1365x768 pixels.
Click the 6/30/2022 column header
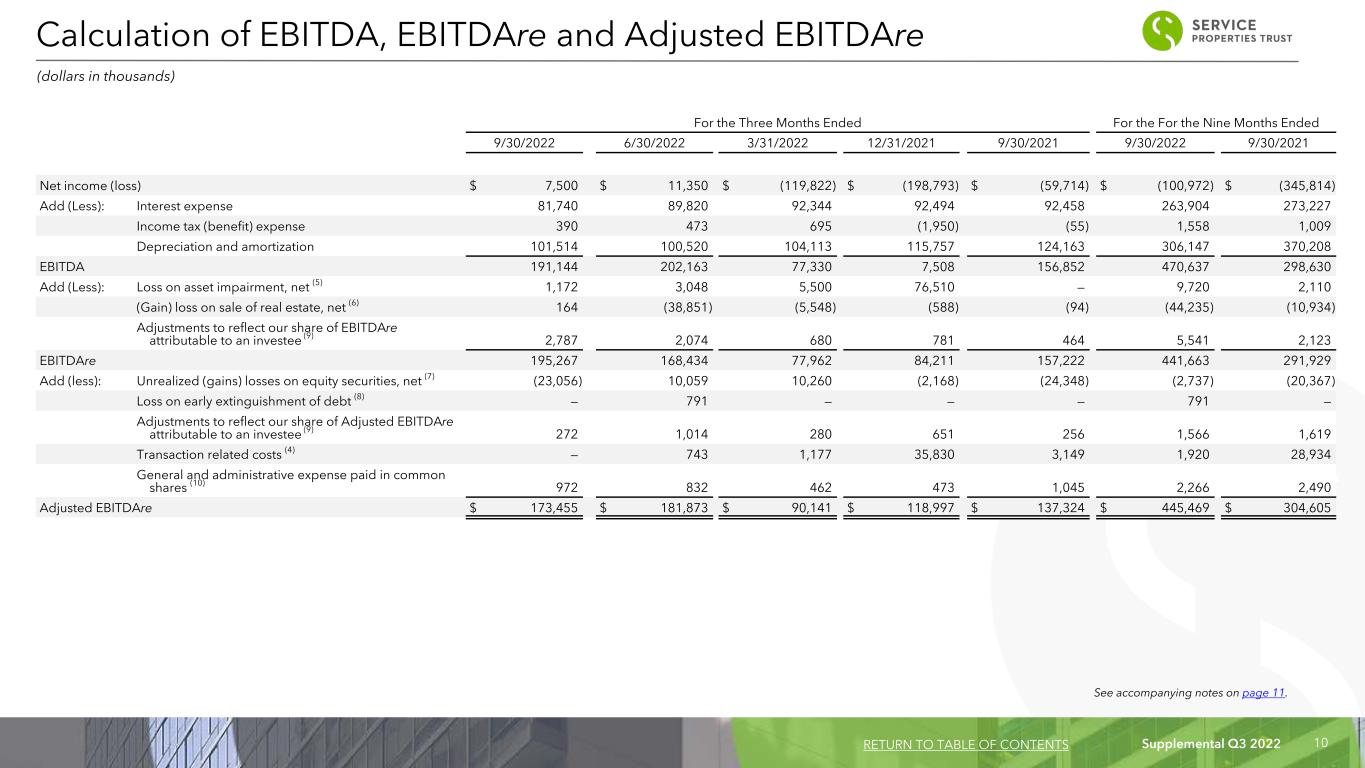(x=653, y=143)
